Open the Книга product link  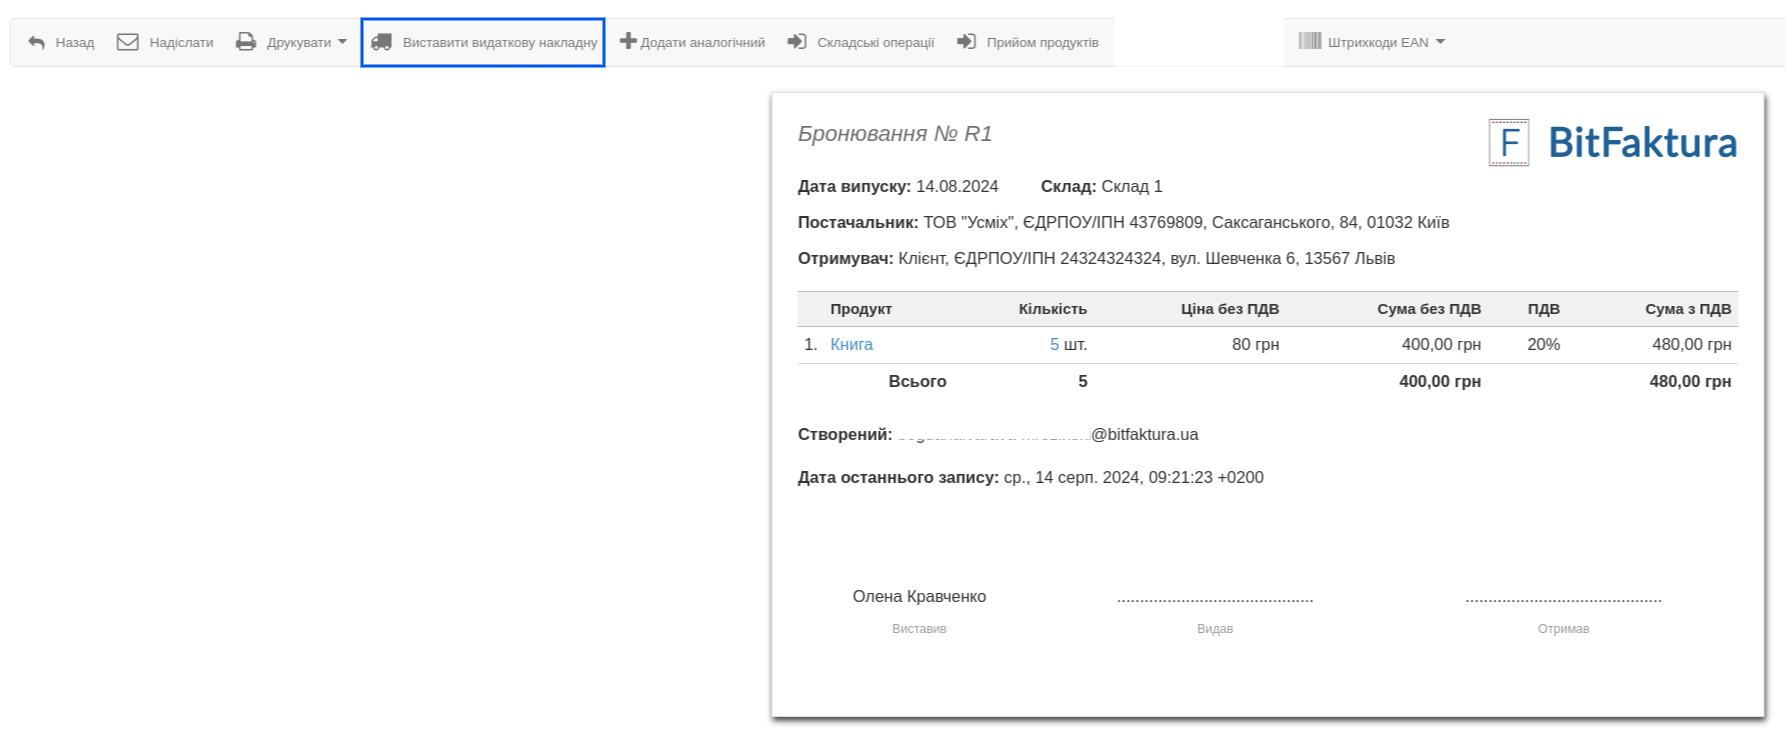click(x=851, y=344)
